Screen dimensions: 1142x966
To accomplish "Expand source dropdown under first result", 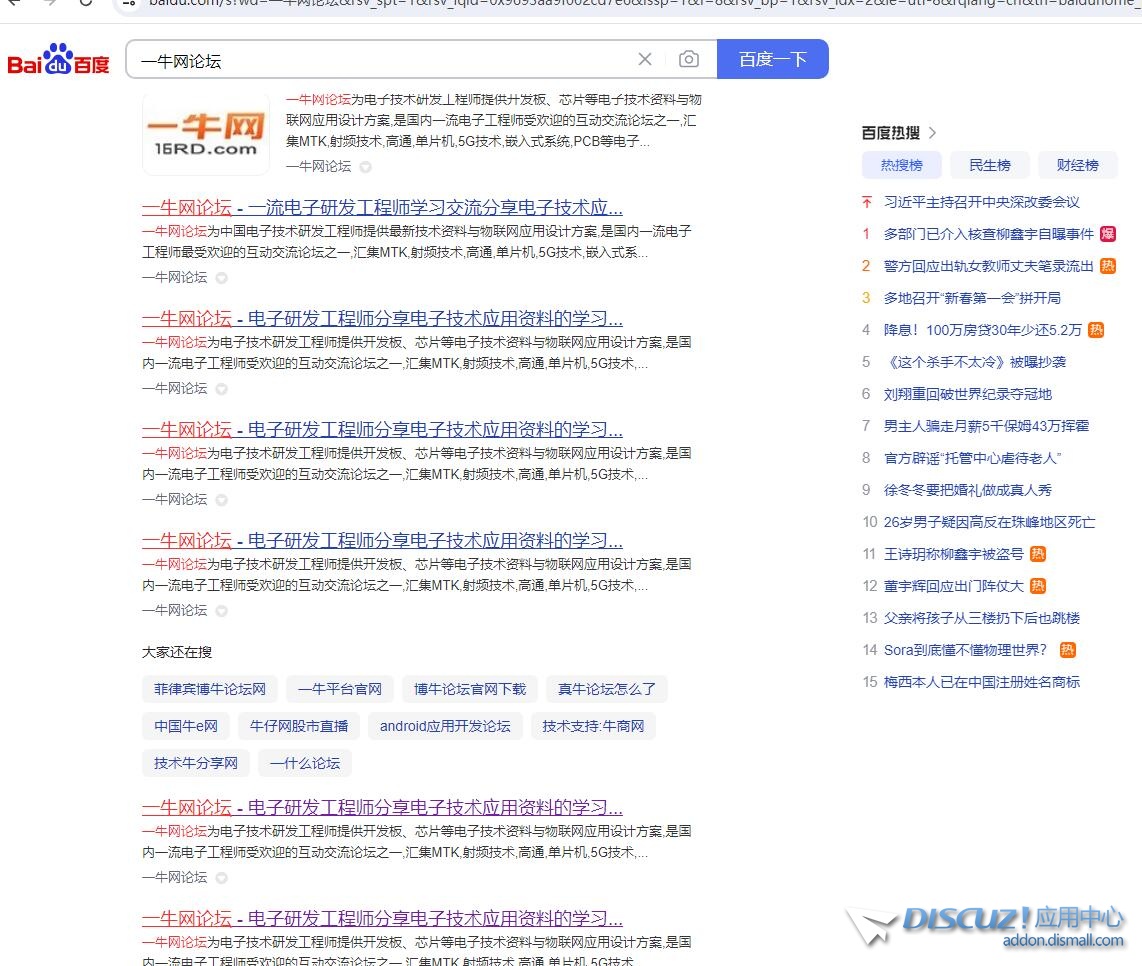I will point(222,278).
